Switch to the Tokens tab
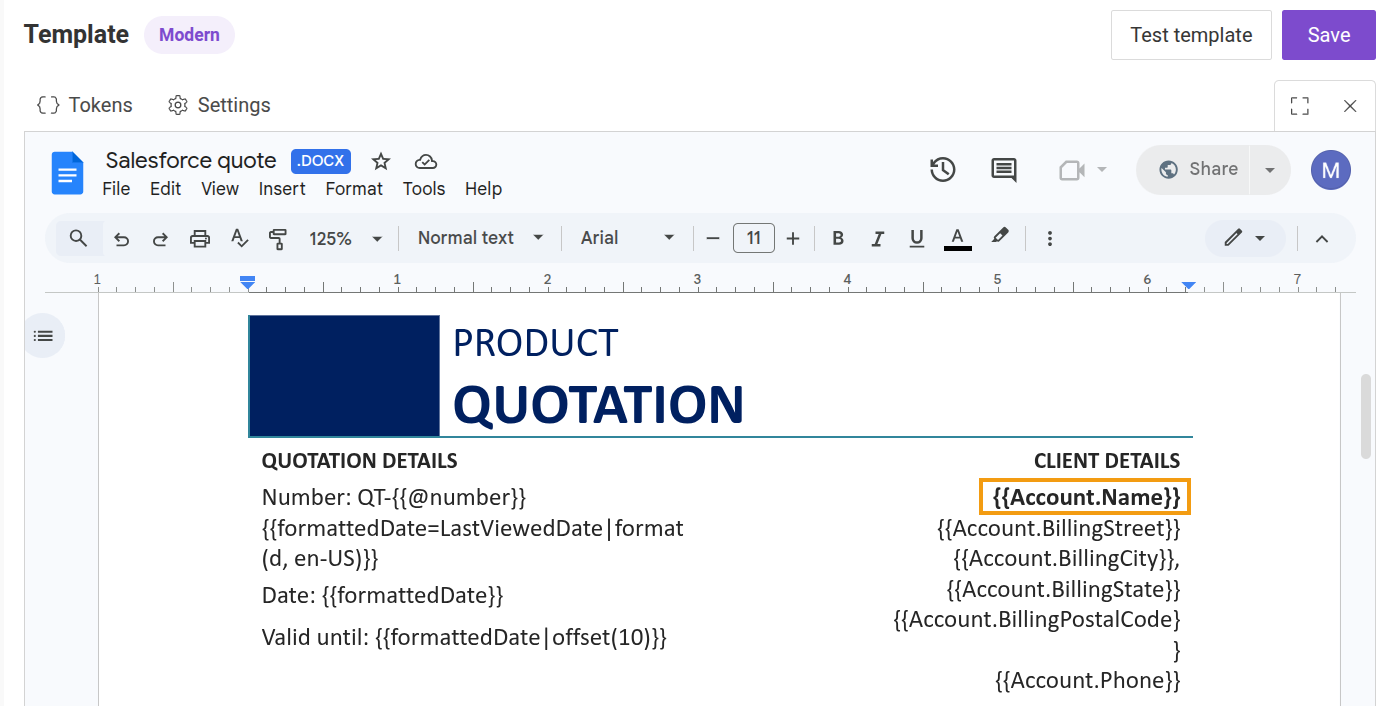This screenshot has height=706, width=1381. [x=84, y=105]
